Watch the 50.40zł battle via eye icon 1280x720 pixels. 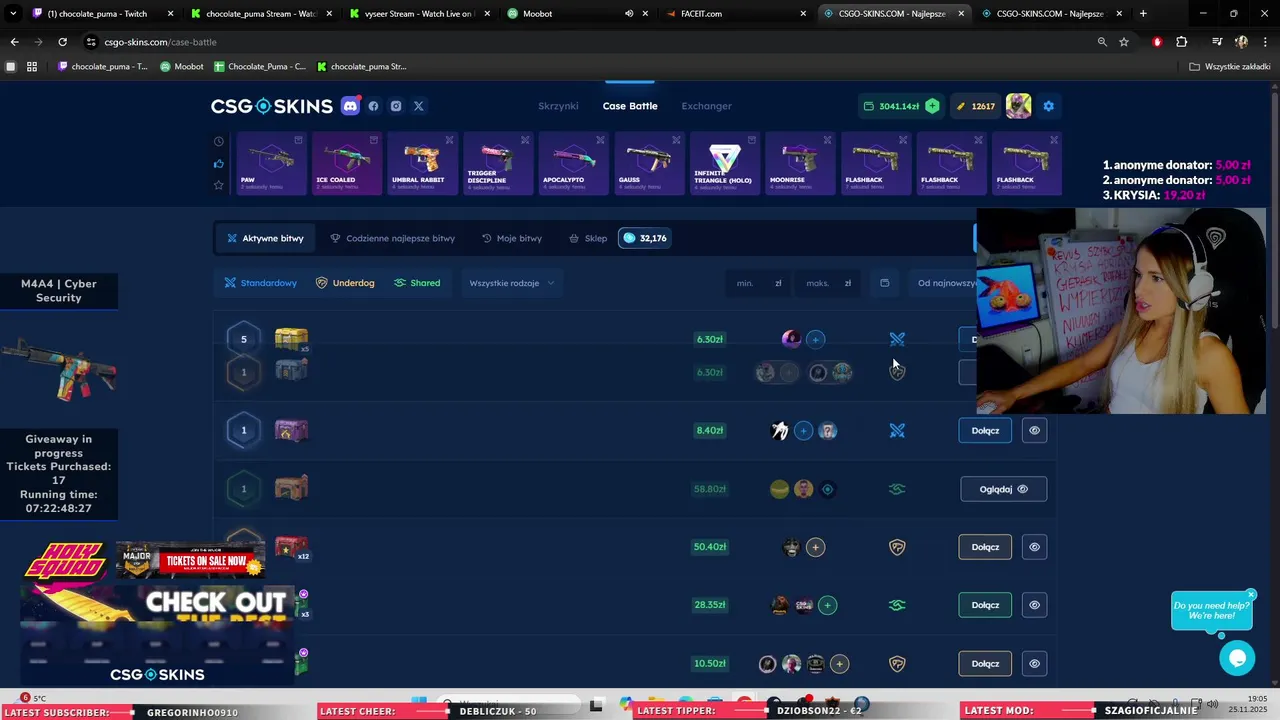pyautogui.click(x=1035, y=547)
